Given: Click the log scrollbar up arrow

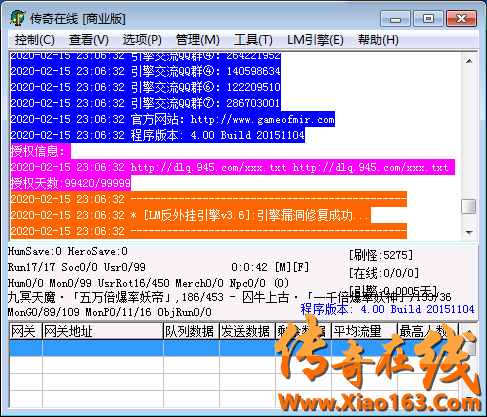Looking at the screenshot, I should [469, 61].
